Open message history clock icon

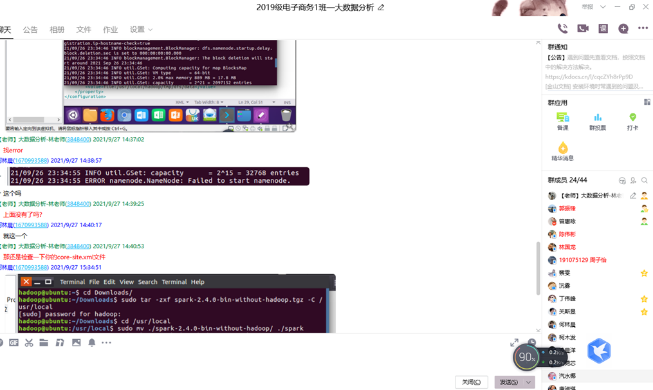(532, 342)
